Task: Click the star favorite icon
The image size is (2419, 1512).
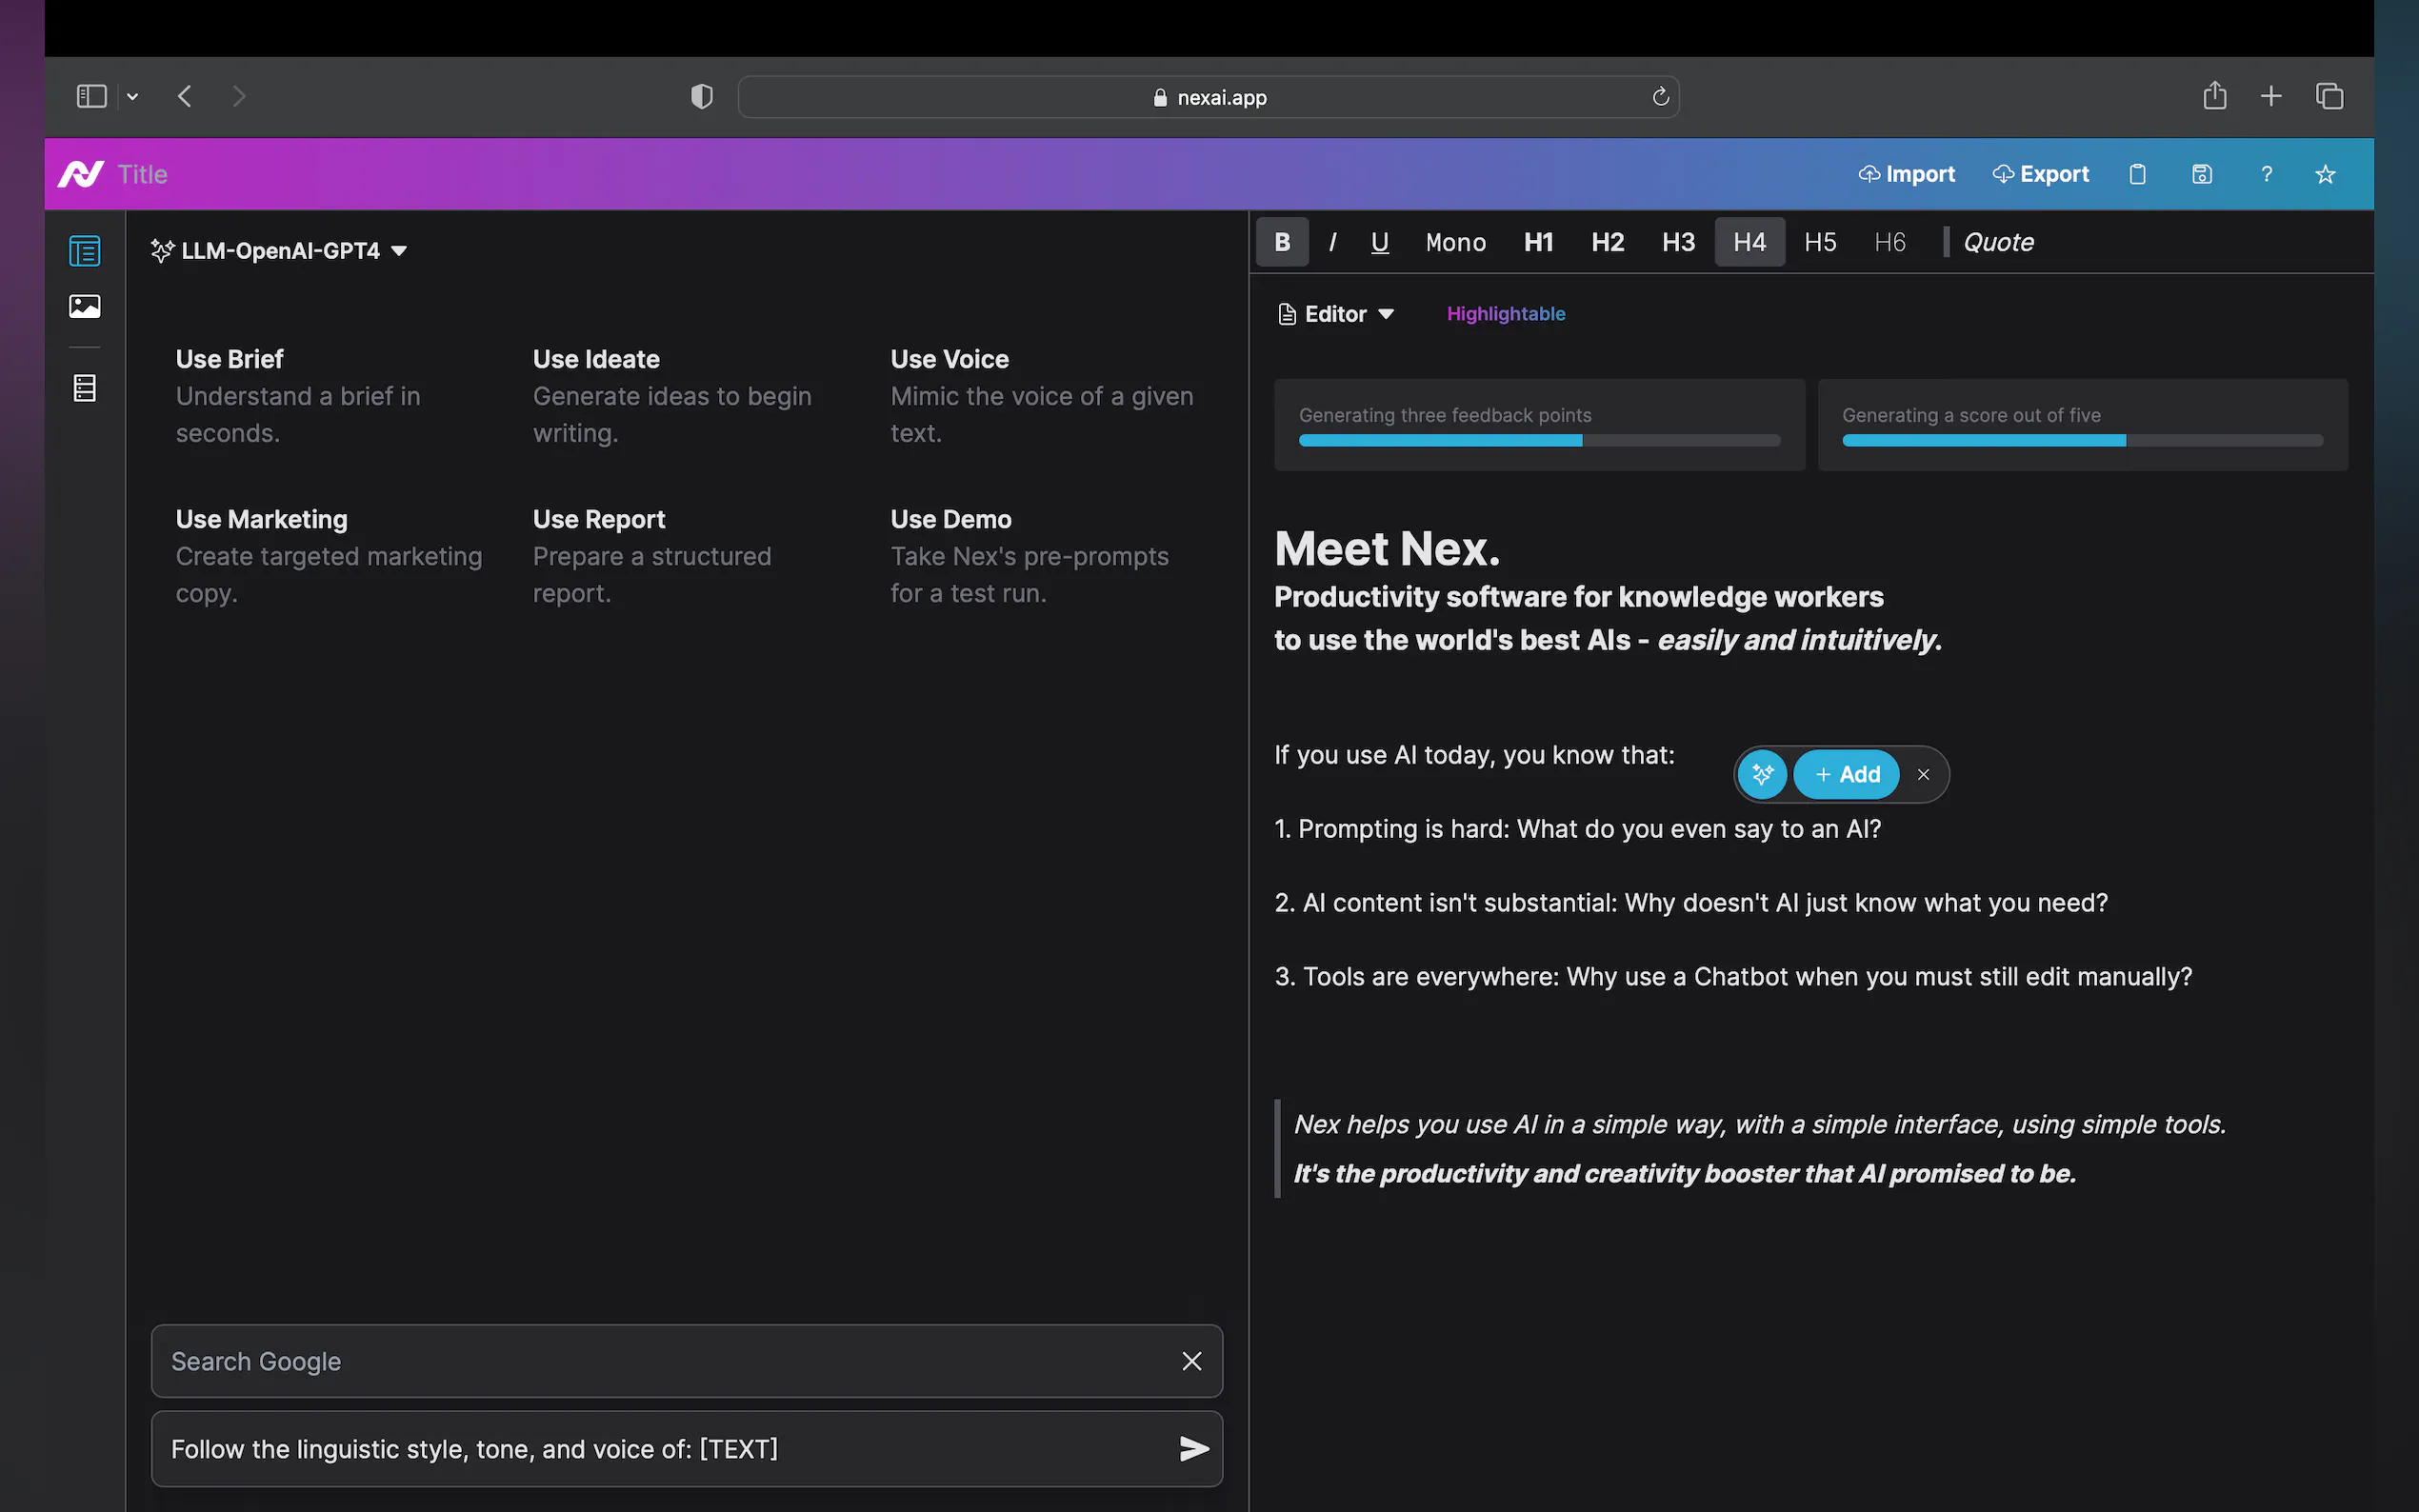Action: click(2325, 174)
